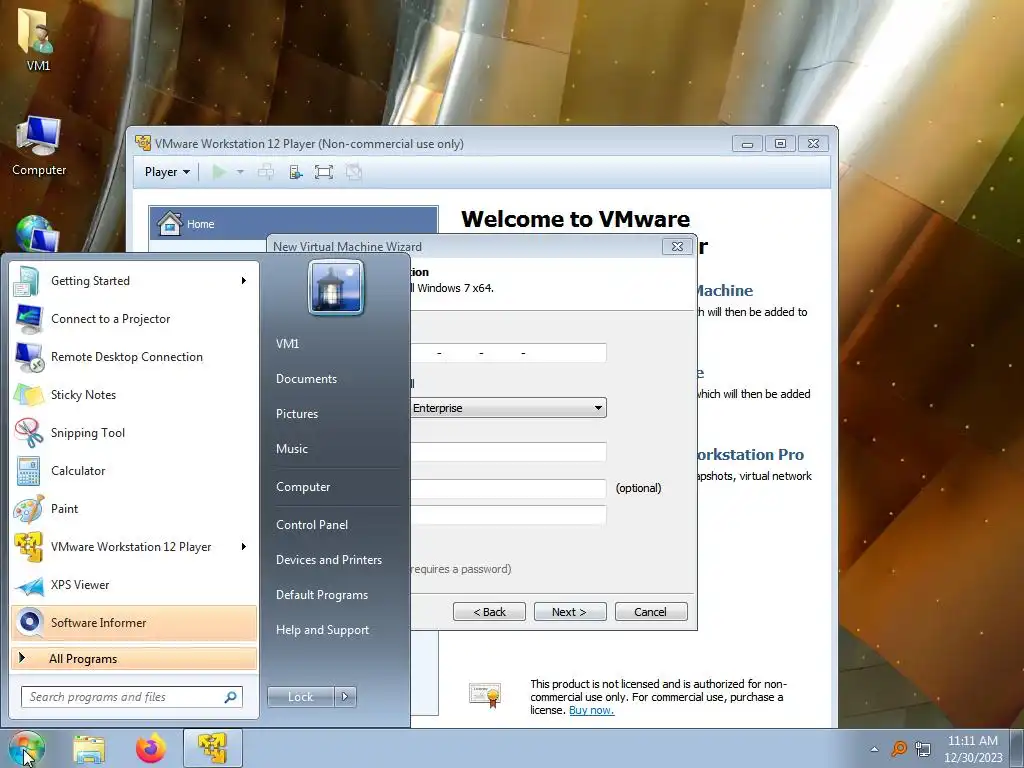The image size is (1024, 768).
Task: Click the Lock button
Action: 300,697
